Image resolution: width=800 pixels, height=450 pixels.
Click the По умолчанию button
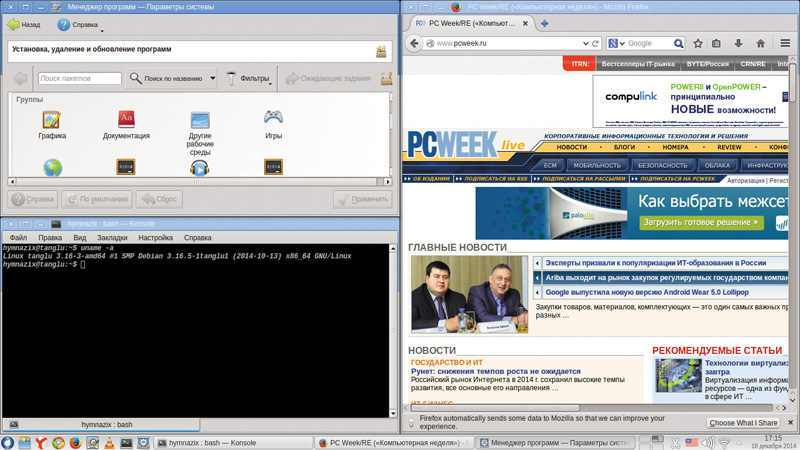[97, 199]
